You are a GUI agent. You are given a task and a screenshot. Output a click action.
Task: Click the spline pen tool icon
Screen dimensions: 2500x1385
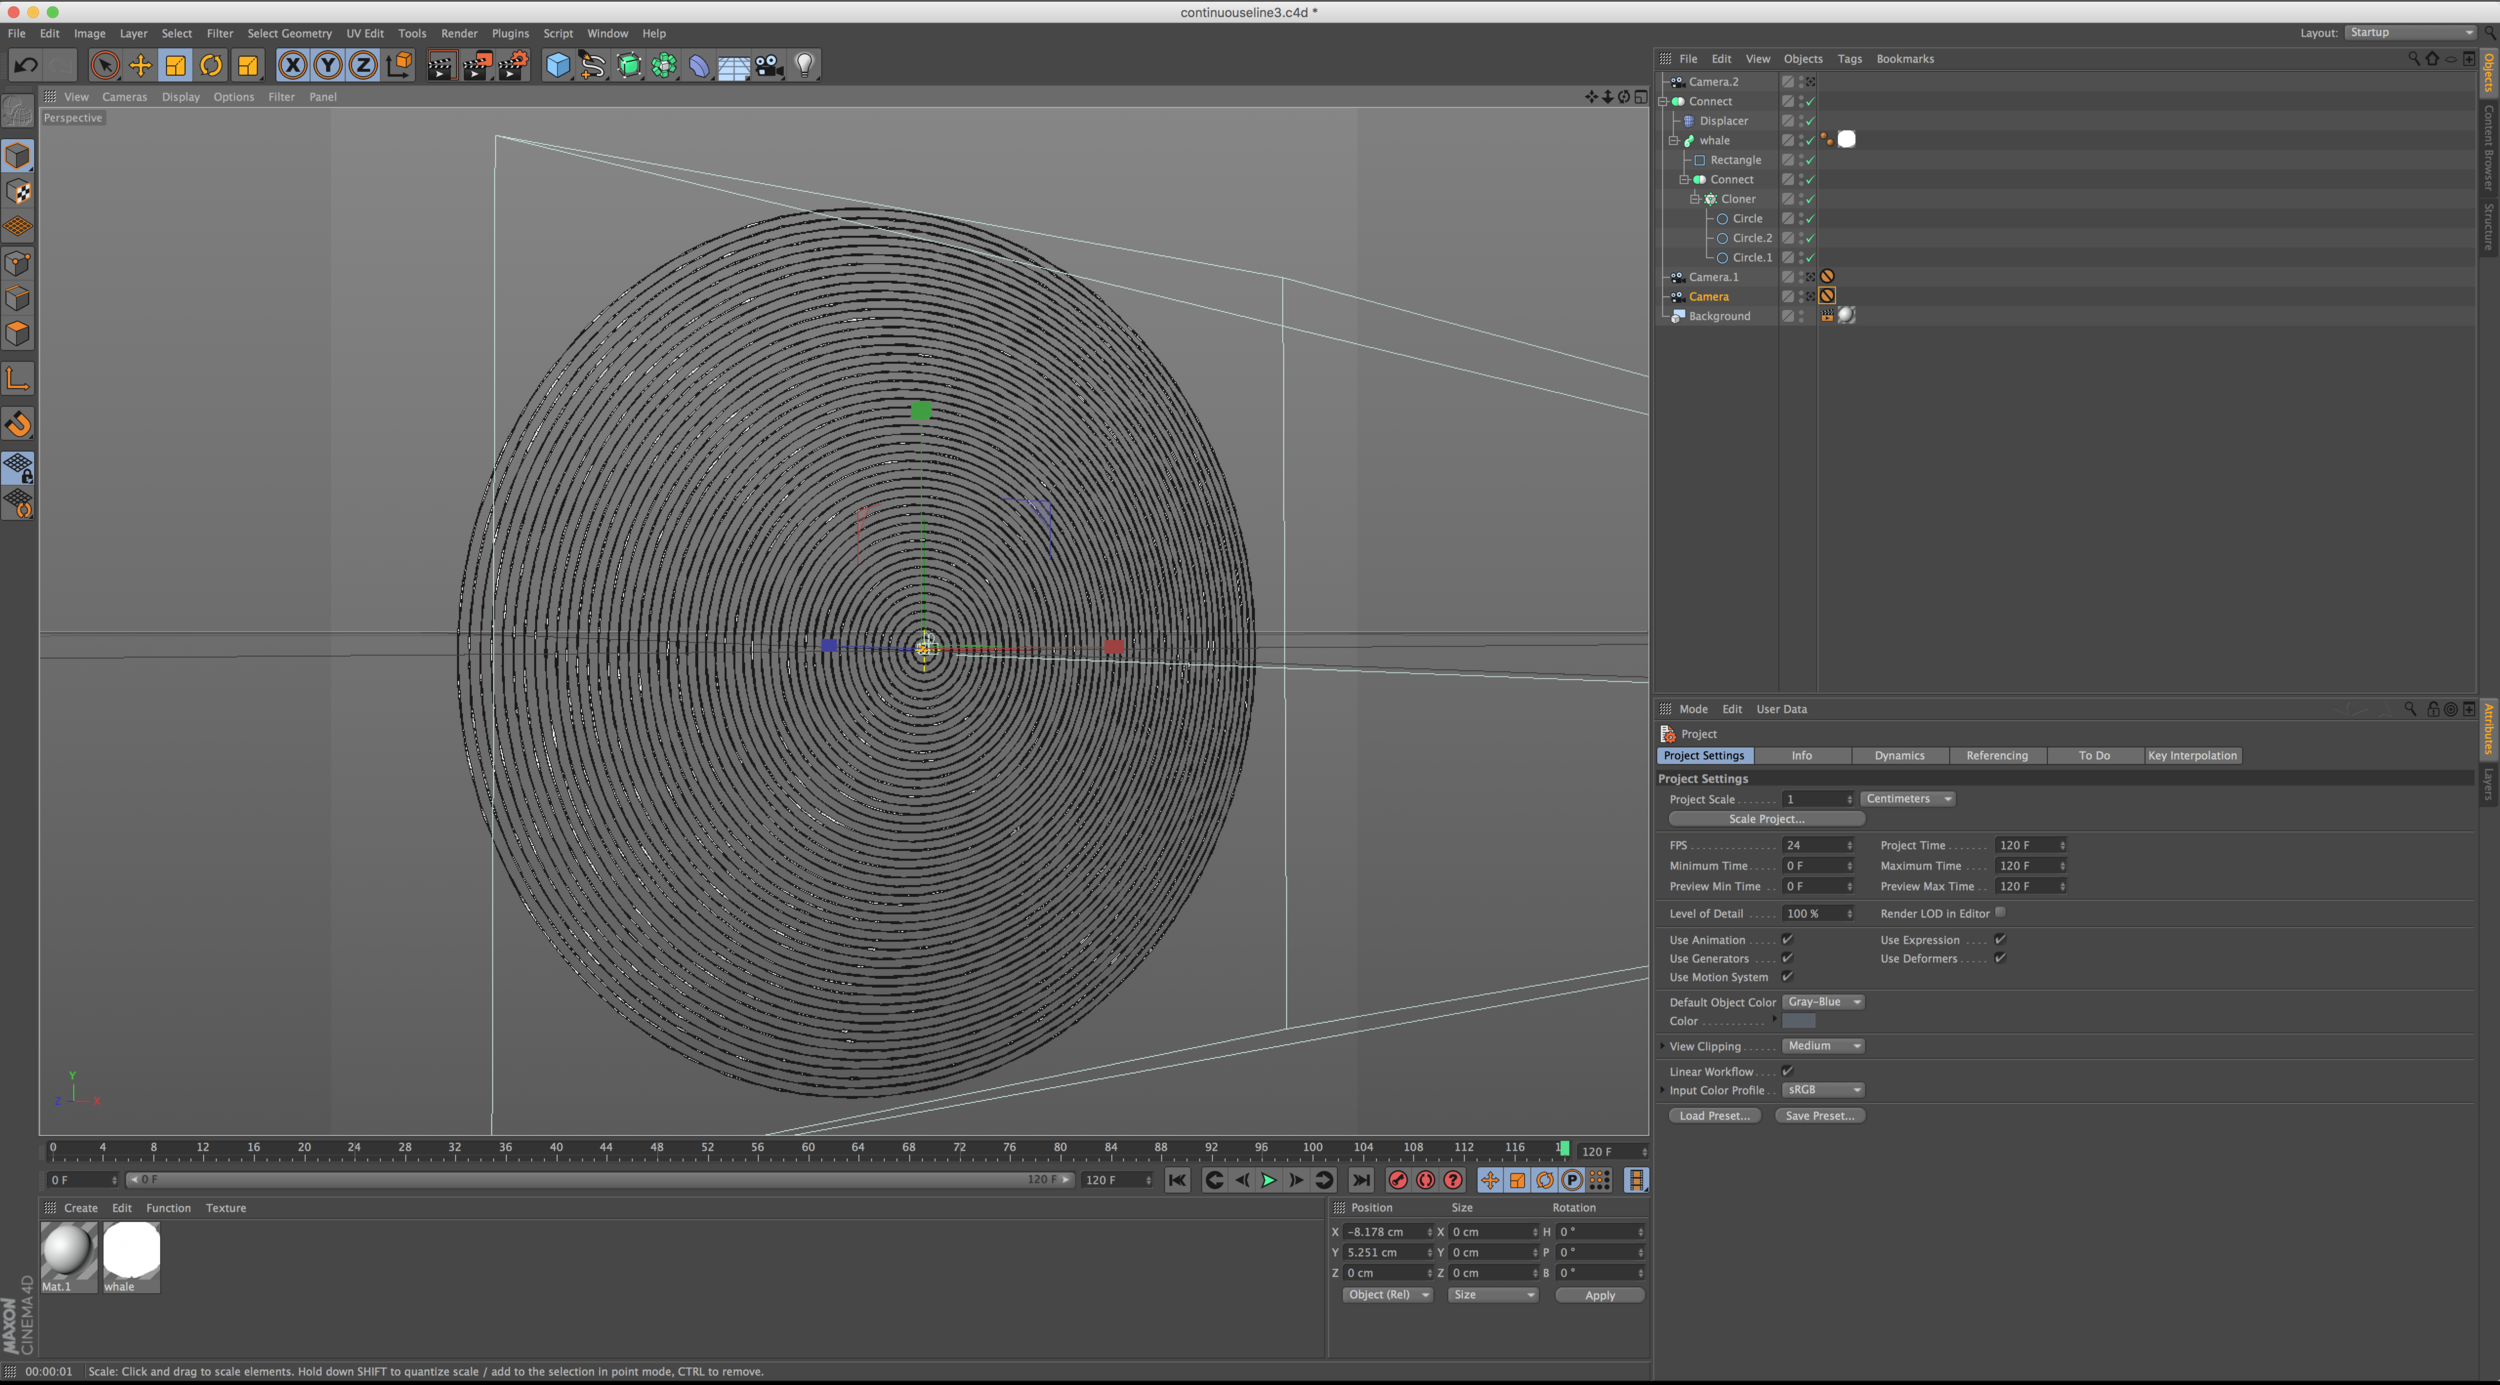593,66
